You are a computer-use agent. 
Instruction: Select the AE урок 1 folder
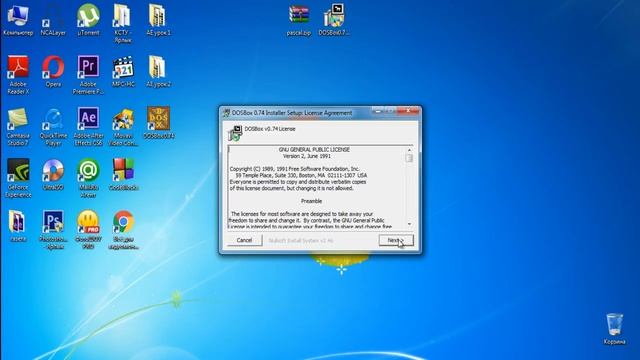158,20
